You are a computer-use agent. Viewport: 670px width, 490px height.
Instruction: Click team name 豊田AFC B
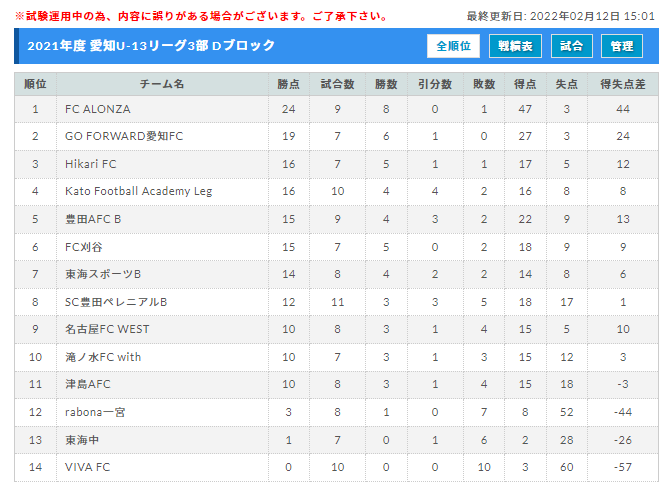coord(93,219)
